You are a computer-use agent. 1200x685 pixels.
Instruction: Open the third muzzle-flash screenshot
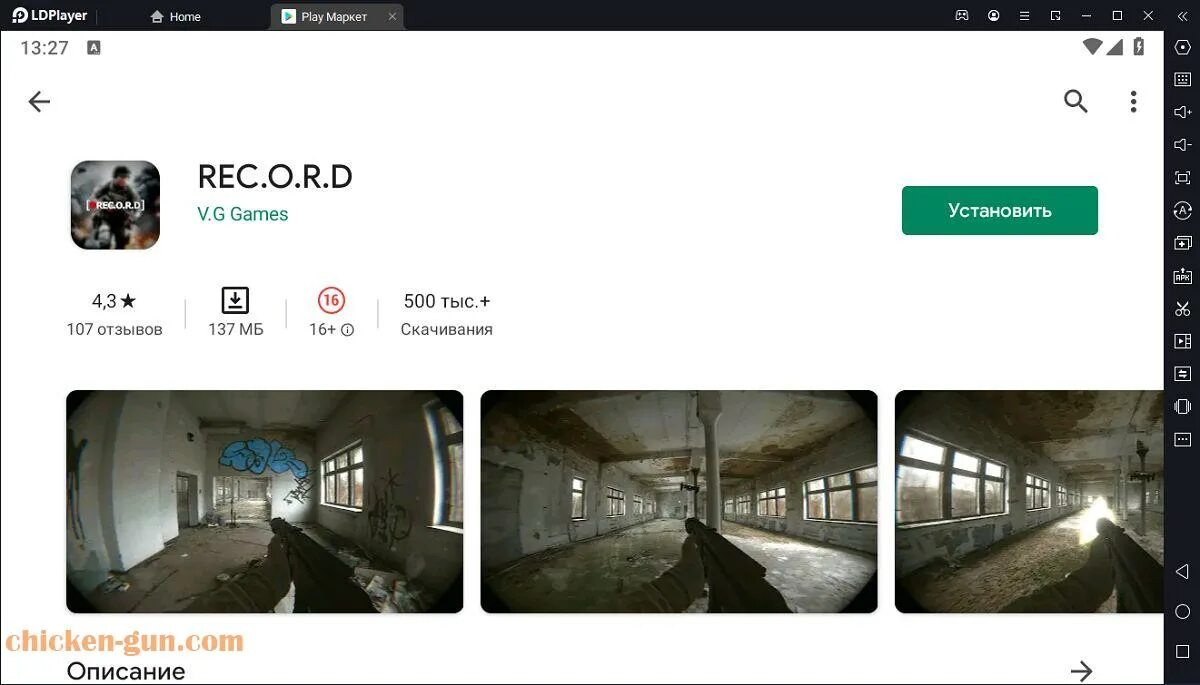[x=1028, y=501]
